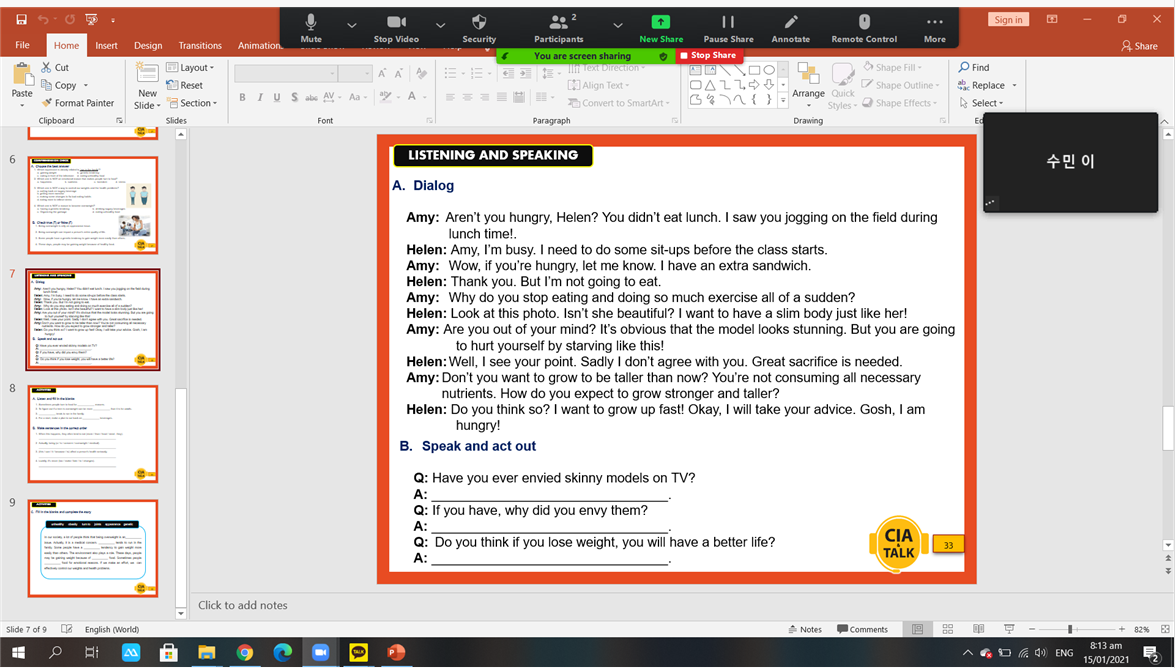
Task: Toggle Notes pane in status bar
Action: coord(806,630)
